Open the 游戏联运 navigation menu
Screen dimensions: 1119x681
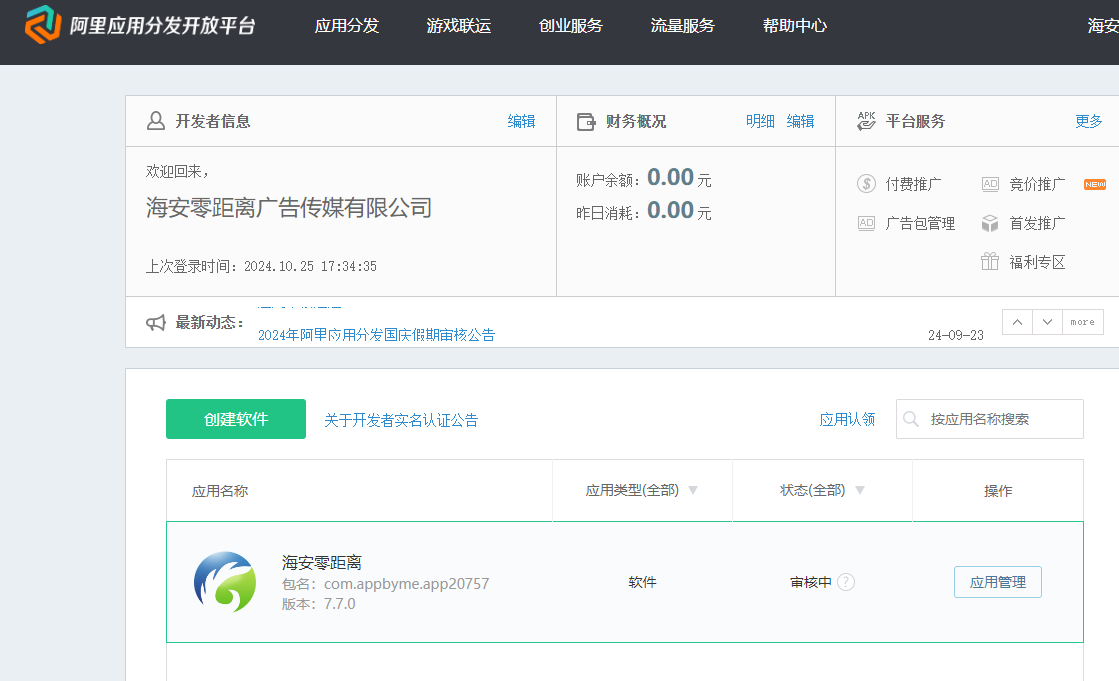pyautogui.click(x=459, y=26)
